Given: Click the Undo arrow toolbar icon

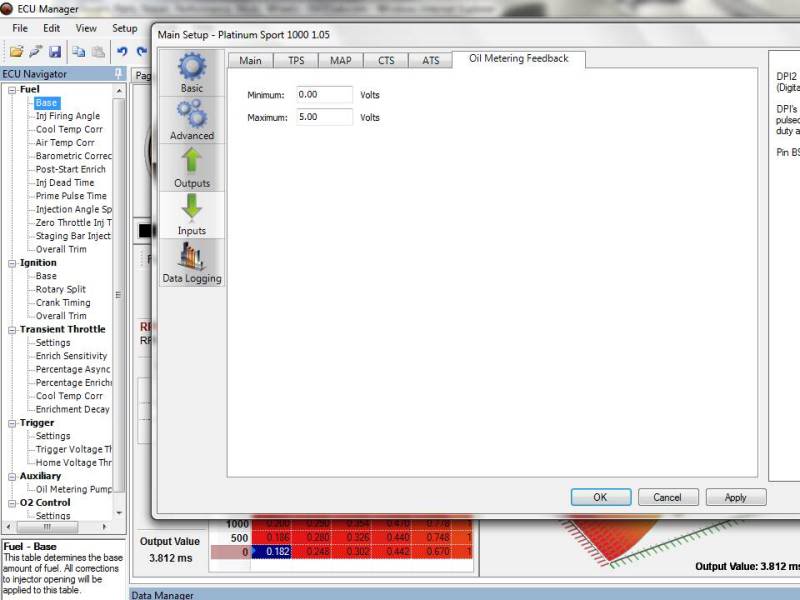Looking at the screenshot, I should tap(122, 52).
